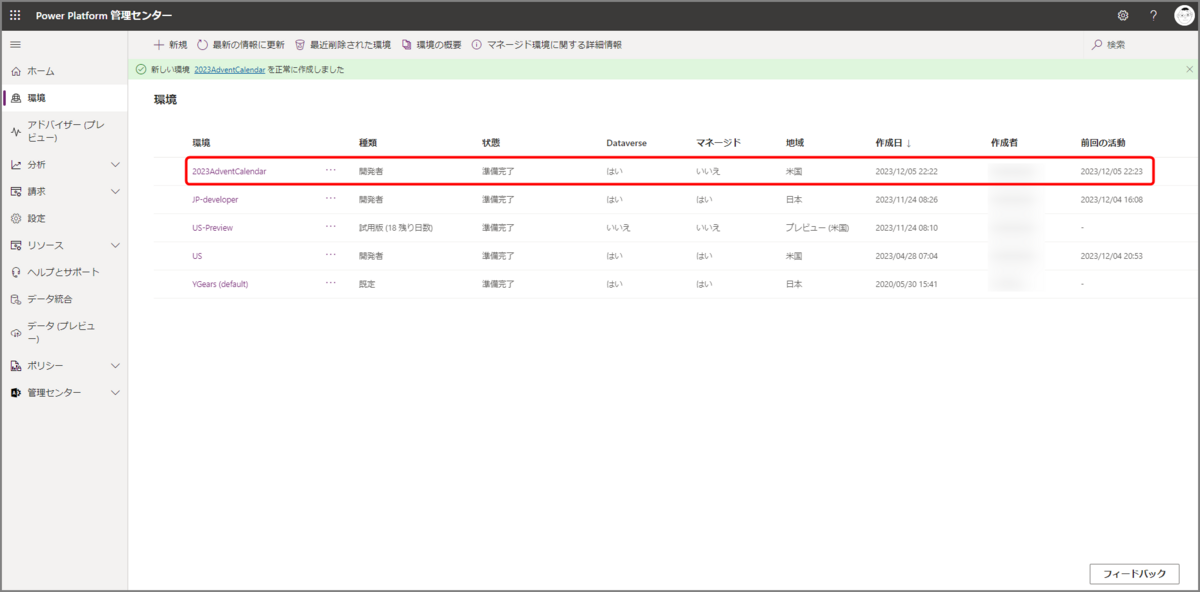Image resolution: width=1200 pixels, height=592 pixels.
Task: Toggle sort on 作成日 column header
Action: [x=893, y=143]
